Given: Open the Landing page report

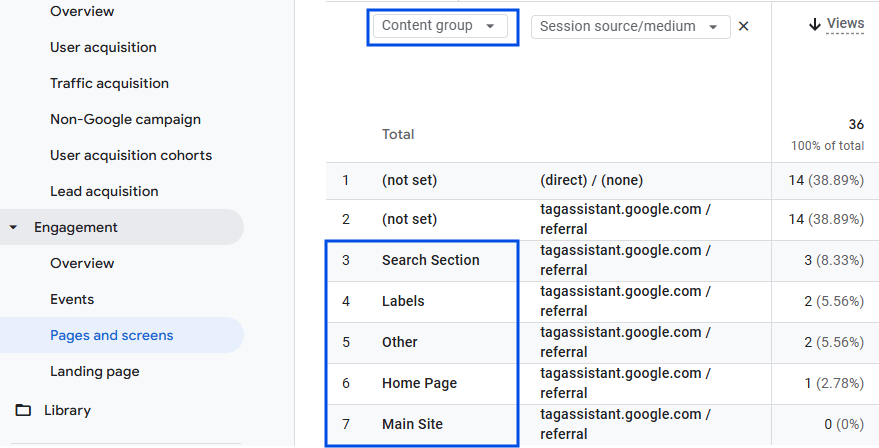Looking at the screenshot, I should pyautogui.click(x=95, y=372).
